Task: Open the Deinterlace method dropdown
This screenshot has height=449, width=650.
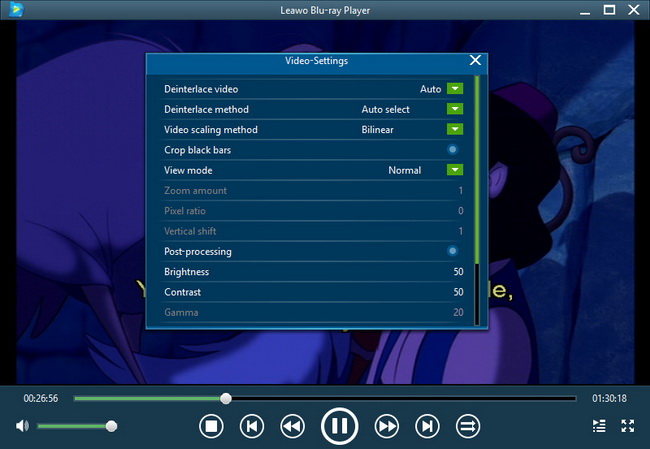Action: (455, 109)
